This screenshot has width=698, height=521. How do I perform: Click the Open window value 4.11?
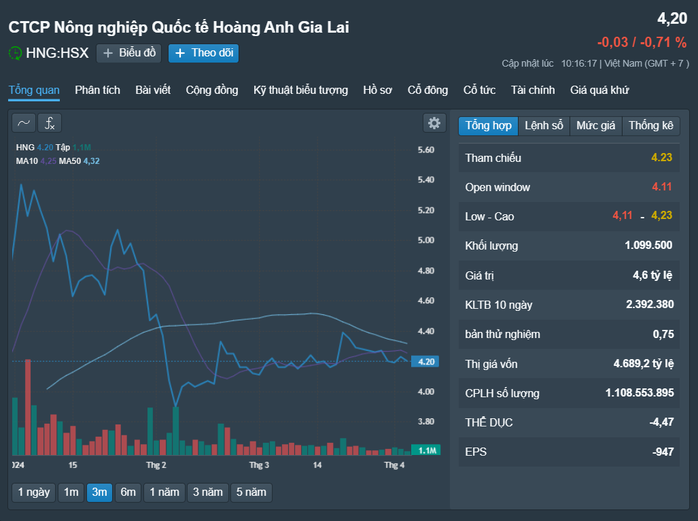point(661,187)
